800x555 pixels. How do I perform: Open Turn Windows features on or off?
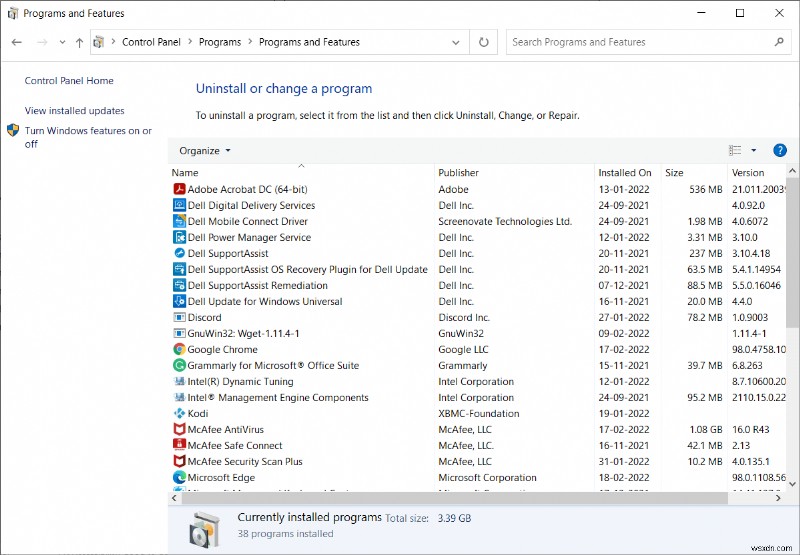click(88, 137)
